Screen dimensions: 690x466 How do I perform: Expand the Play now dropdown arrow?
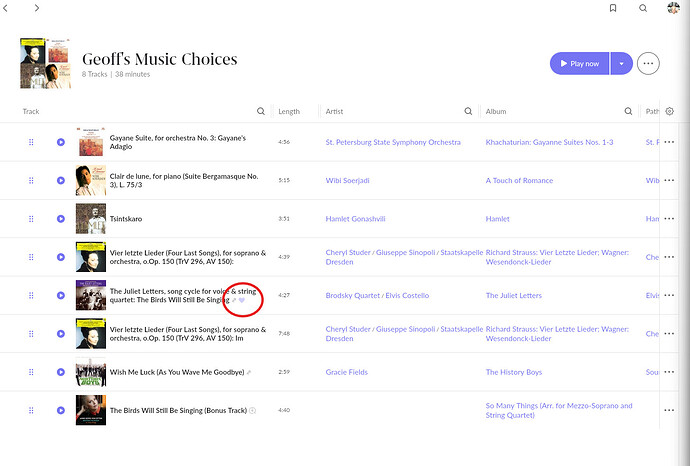pos(621,63)
